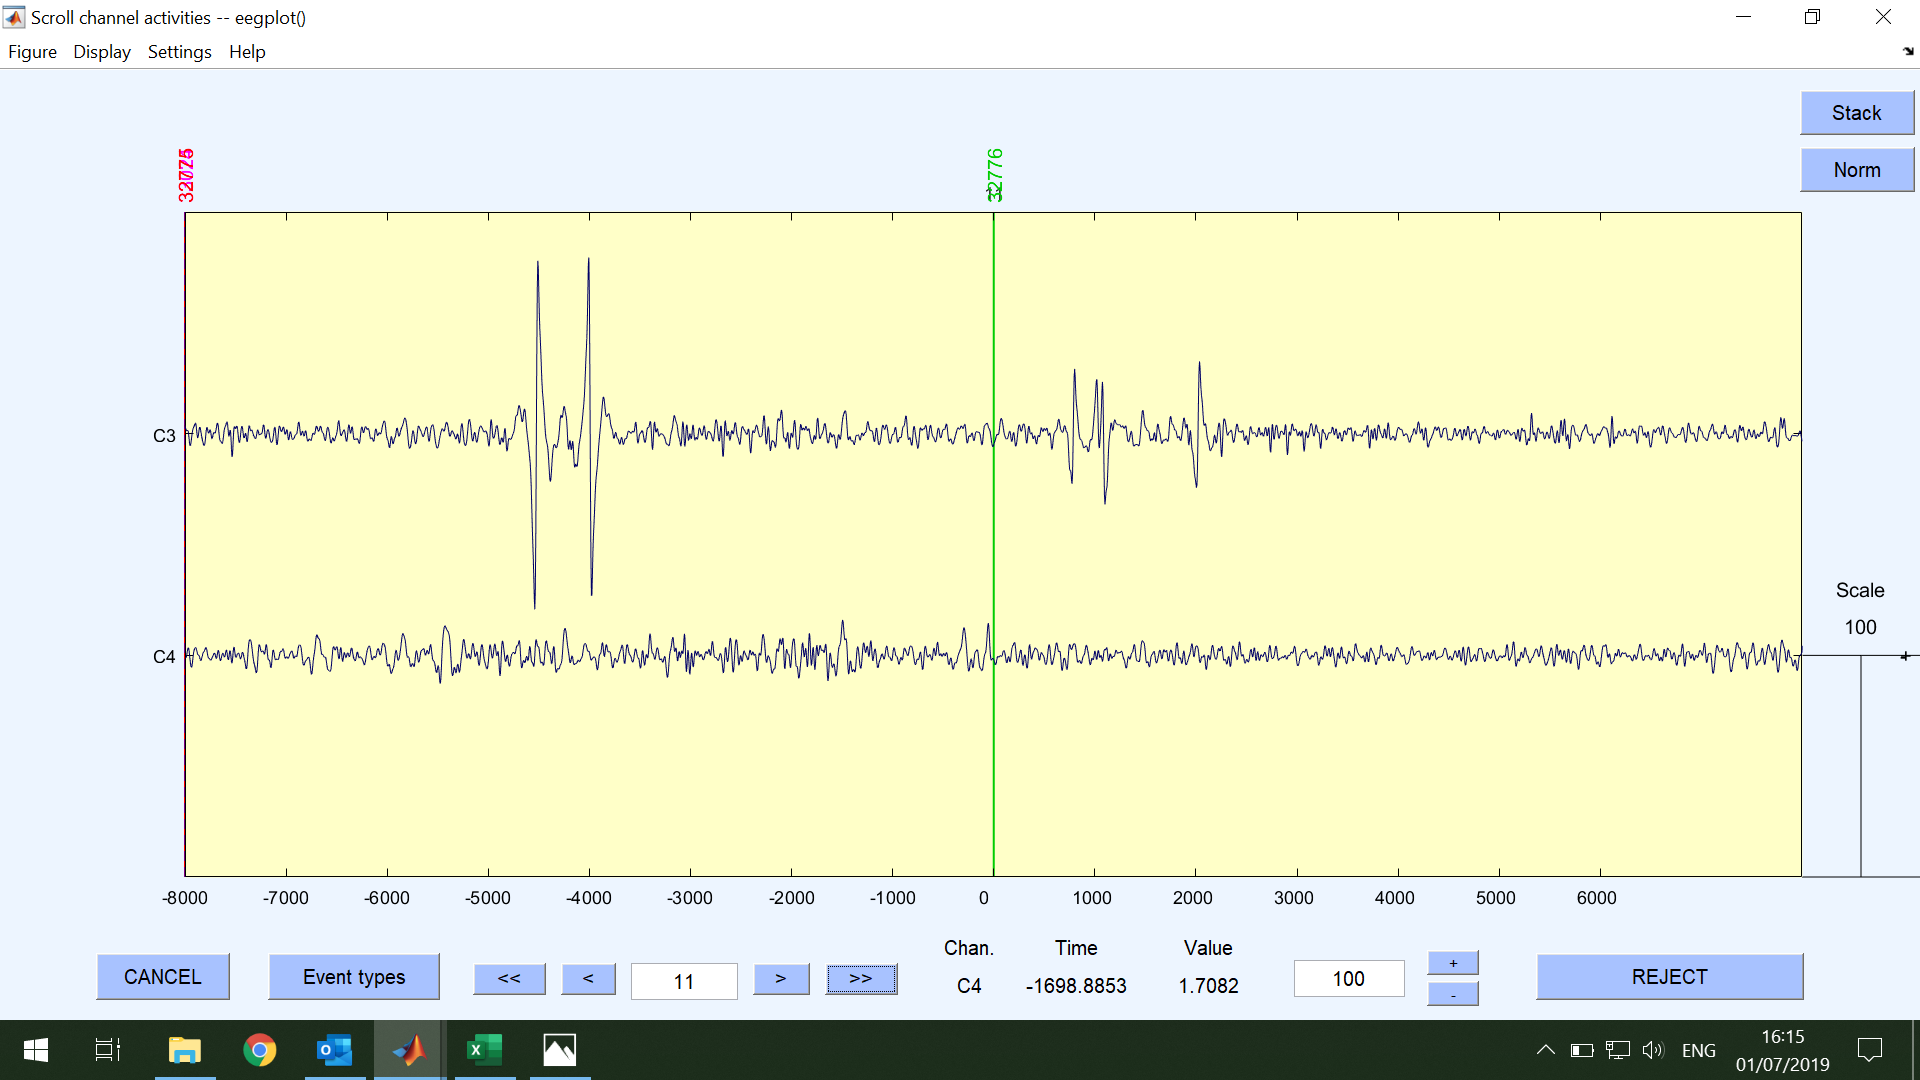Image resolution: width=1920 pixels, height=1080 pixels.
Task: Click the MATLAB taskbar icon
Action: pyautogui.click(x=410, y=1050)
